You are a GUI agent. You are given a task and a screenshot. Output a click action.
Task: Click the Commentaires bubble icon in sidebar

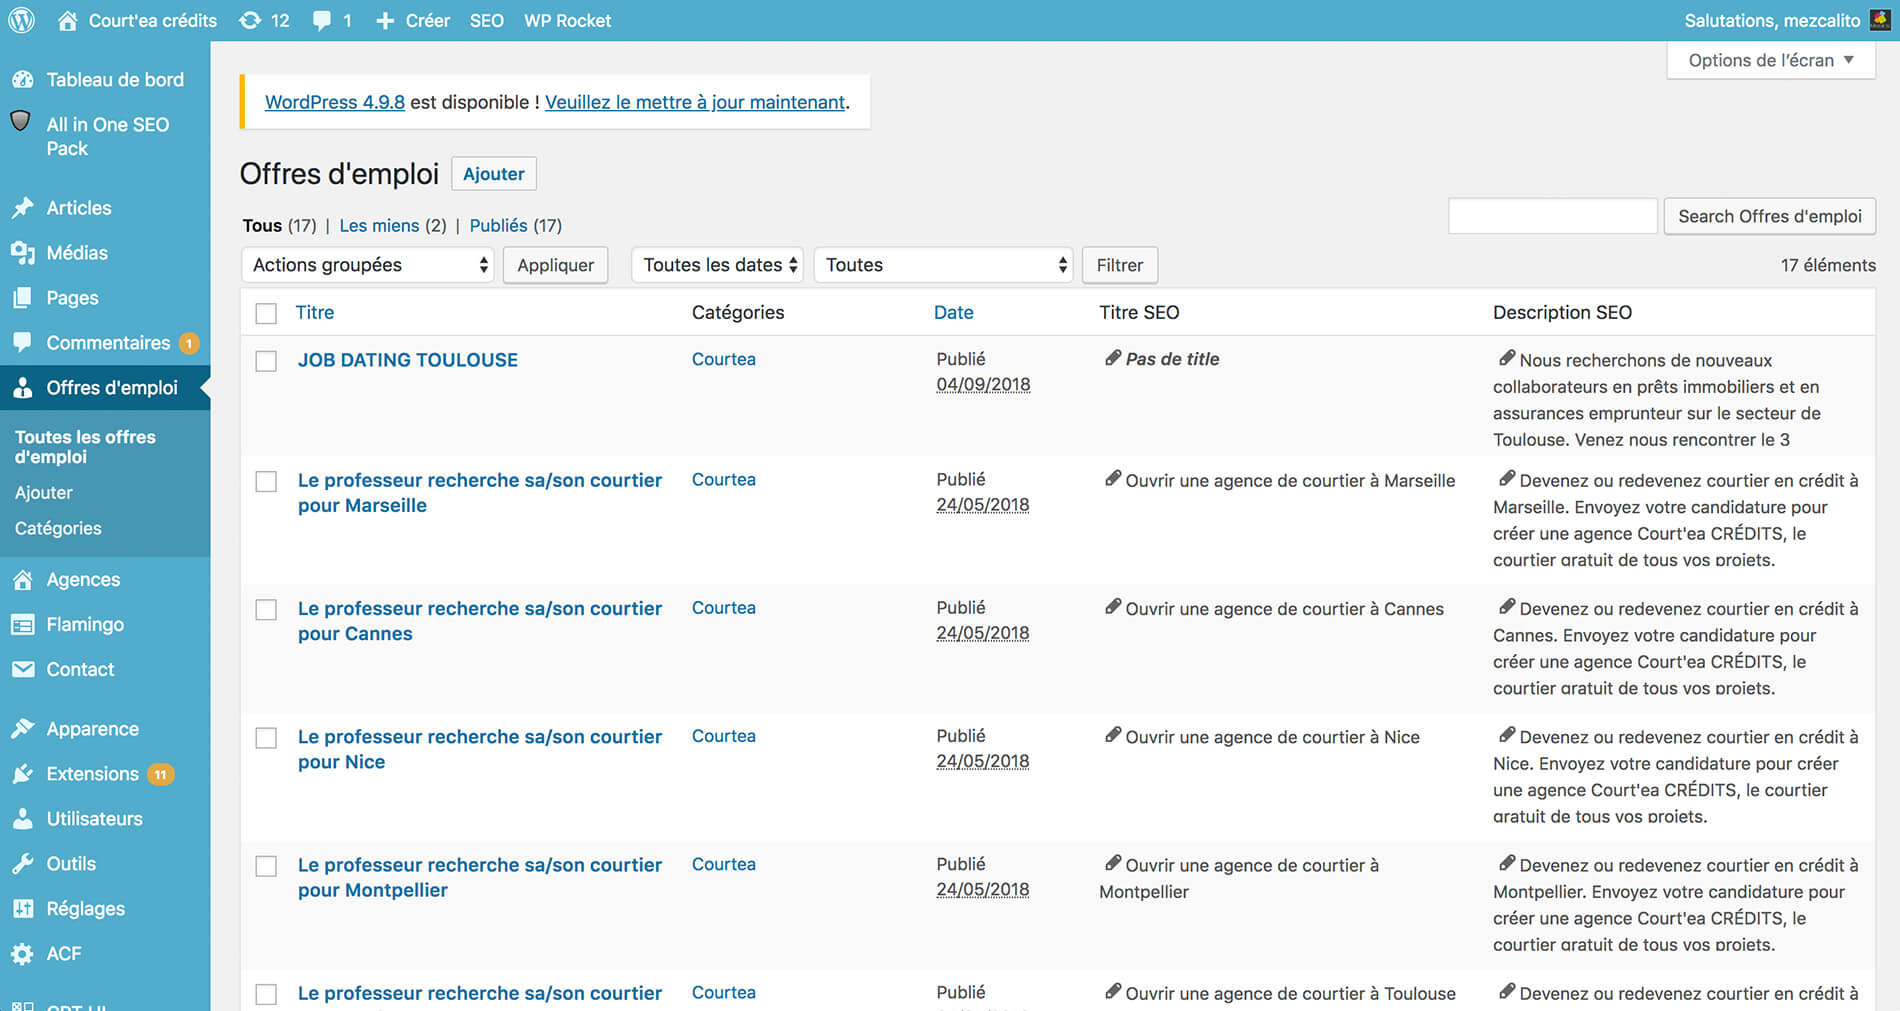pos(22,342)
